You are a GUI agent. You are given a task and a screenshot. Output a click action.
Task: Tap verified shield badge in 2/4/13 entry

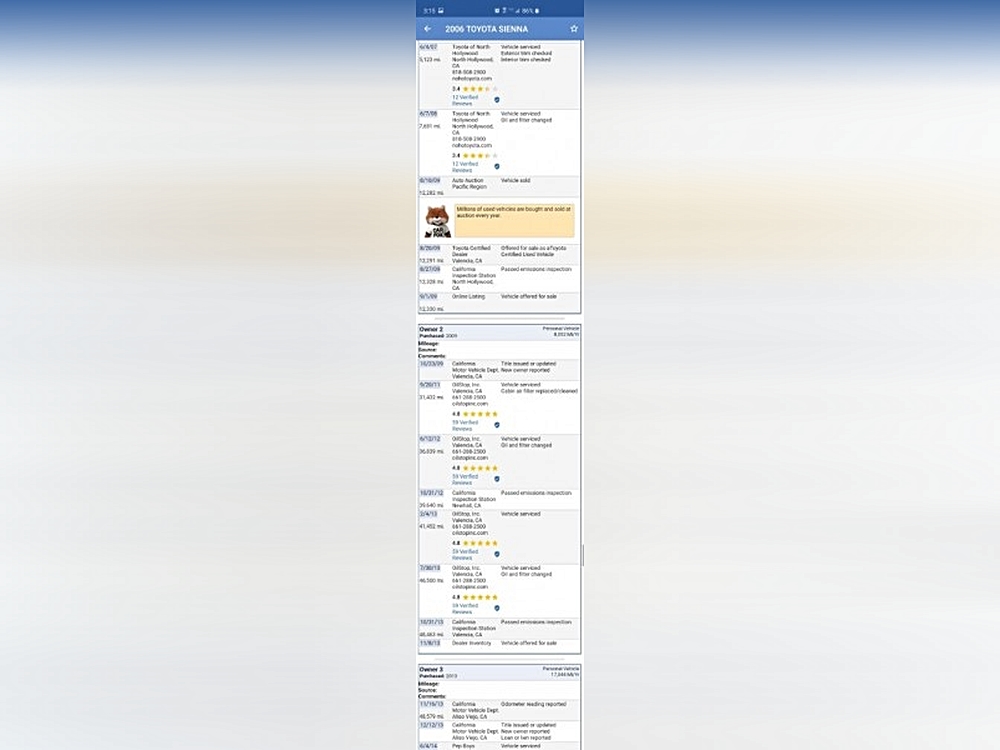[497, 554]
